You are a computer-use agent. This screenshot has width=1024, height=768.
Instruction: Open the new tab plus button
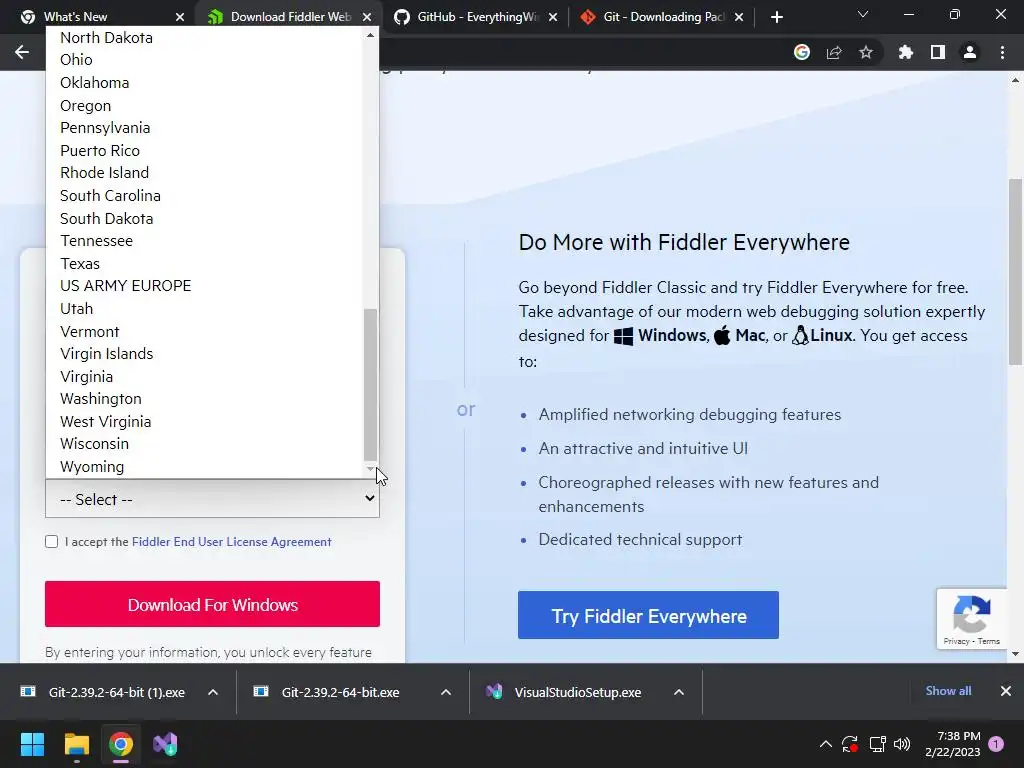[x=776, y=17]
